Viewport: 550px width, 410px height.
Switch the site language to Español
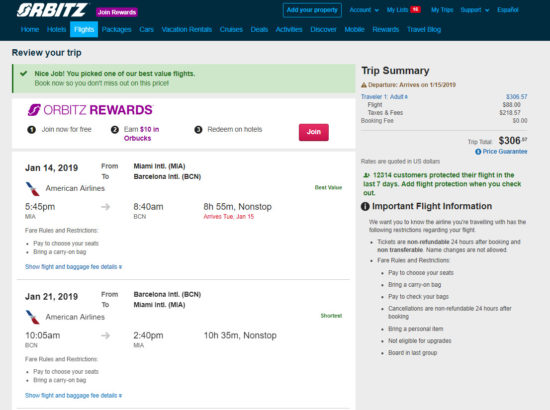[x=508, y=10]
